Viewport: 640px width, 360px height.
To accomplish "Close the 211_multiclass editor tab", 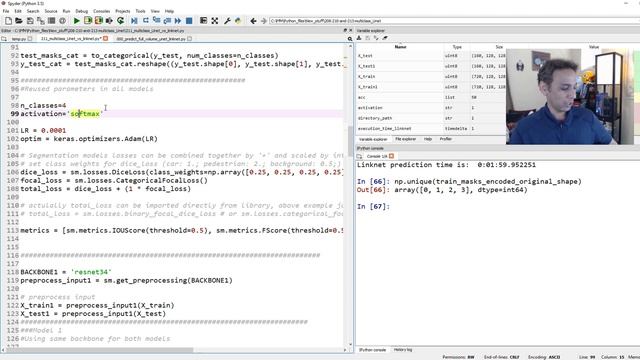I will point(105,38).
